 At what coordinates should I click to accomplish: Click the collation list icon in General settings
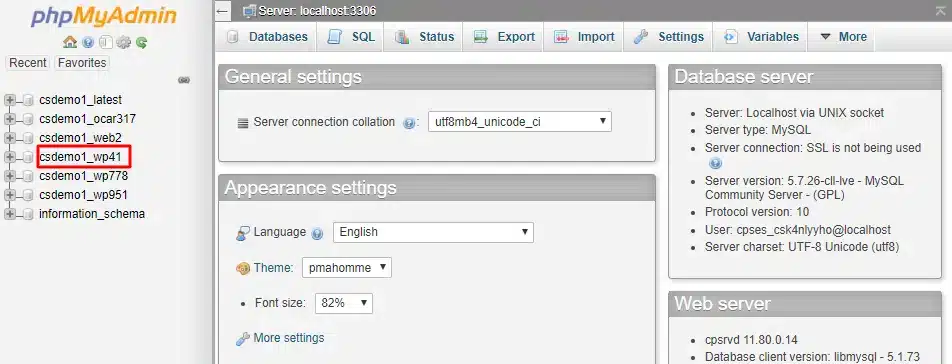click(x=243, y=123)
